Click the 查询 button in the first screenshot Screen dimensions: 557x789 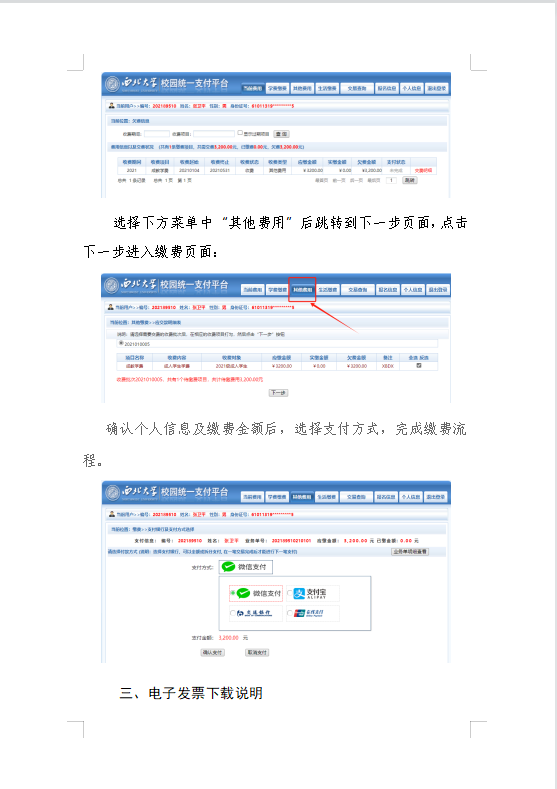pyautogui.click(x=281, y=134)
